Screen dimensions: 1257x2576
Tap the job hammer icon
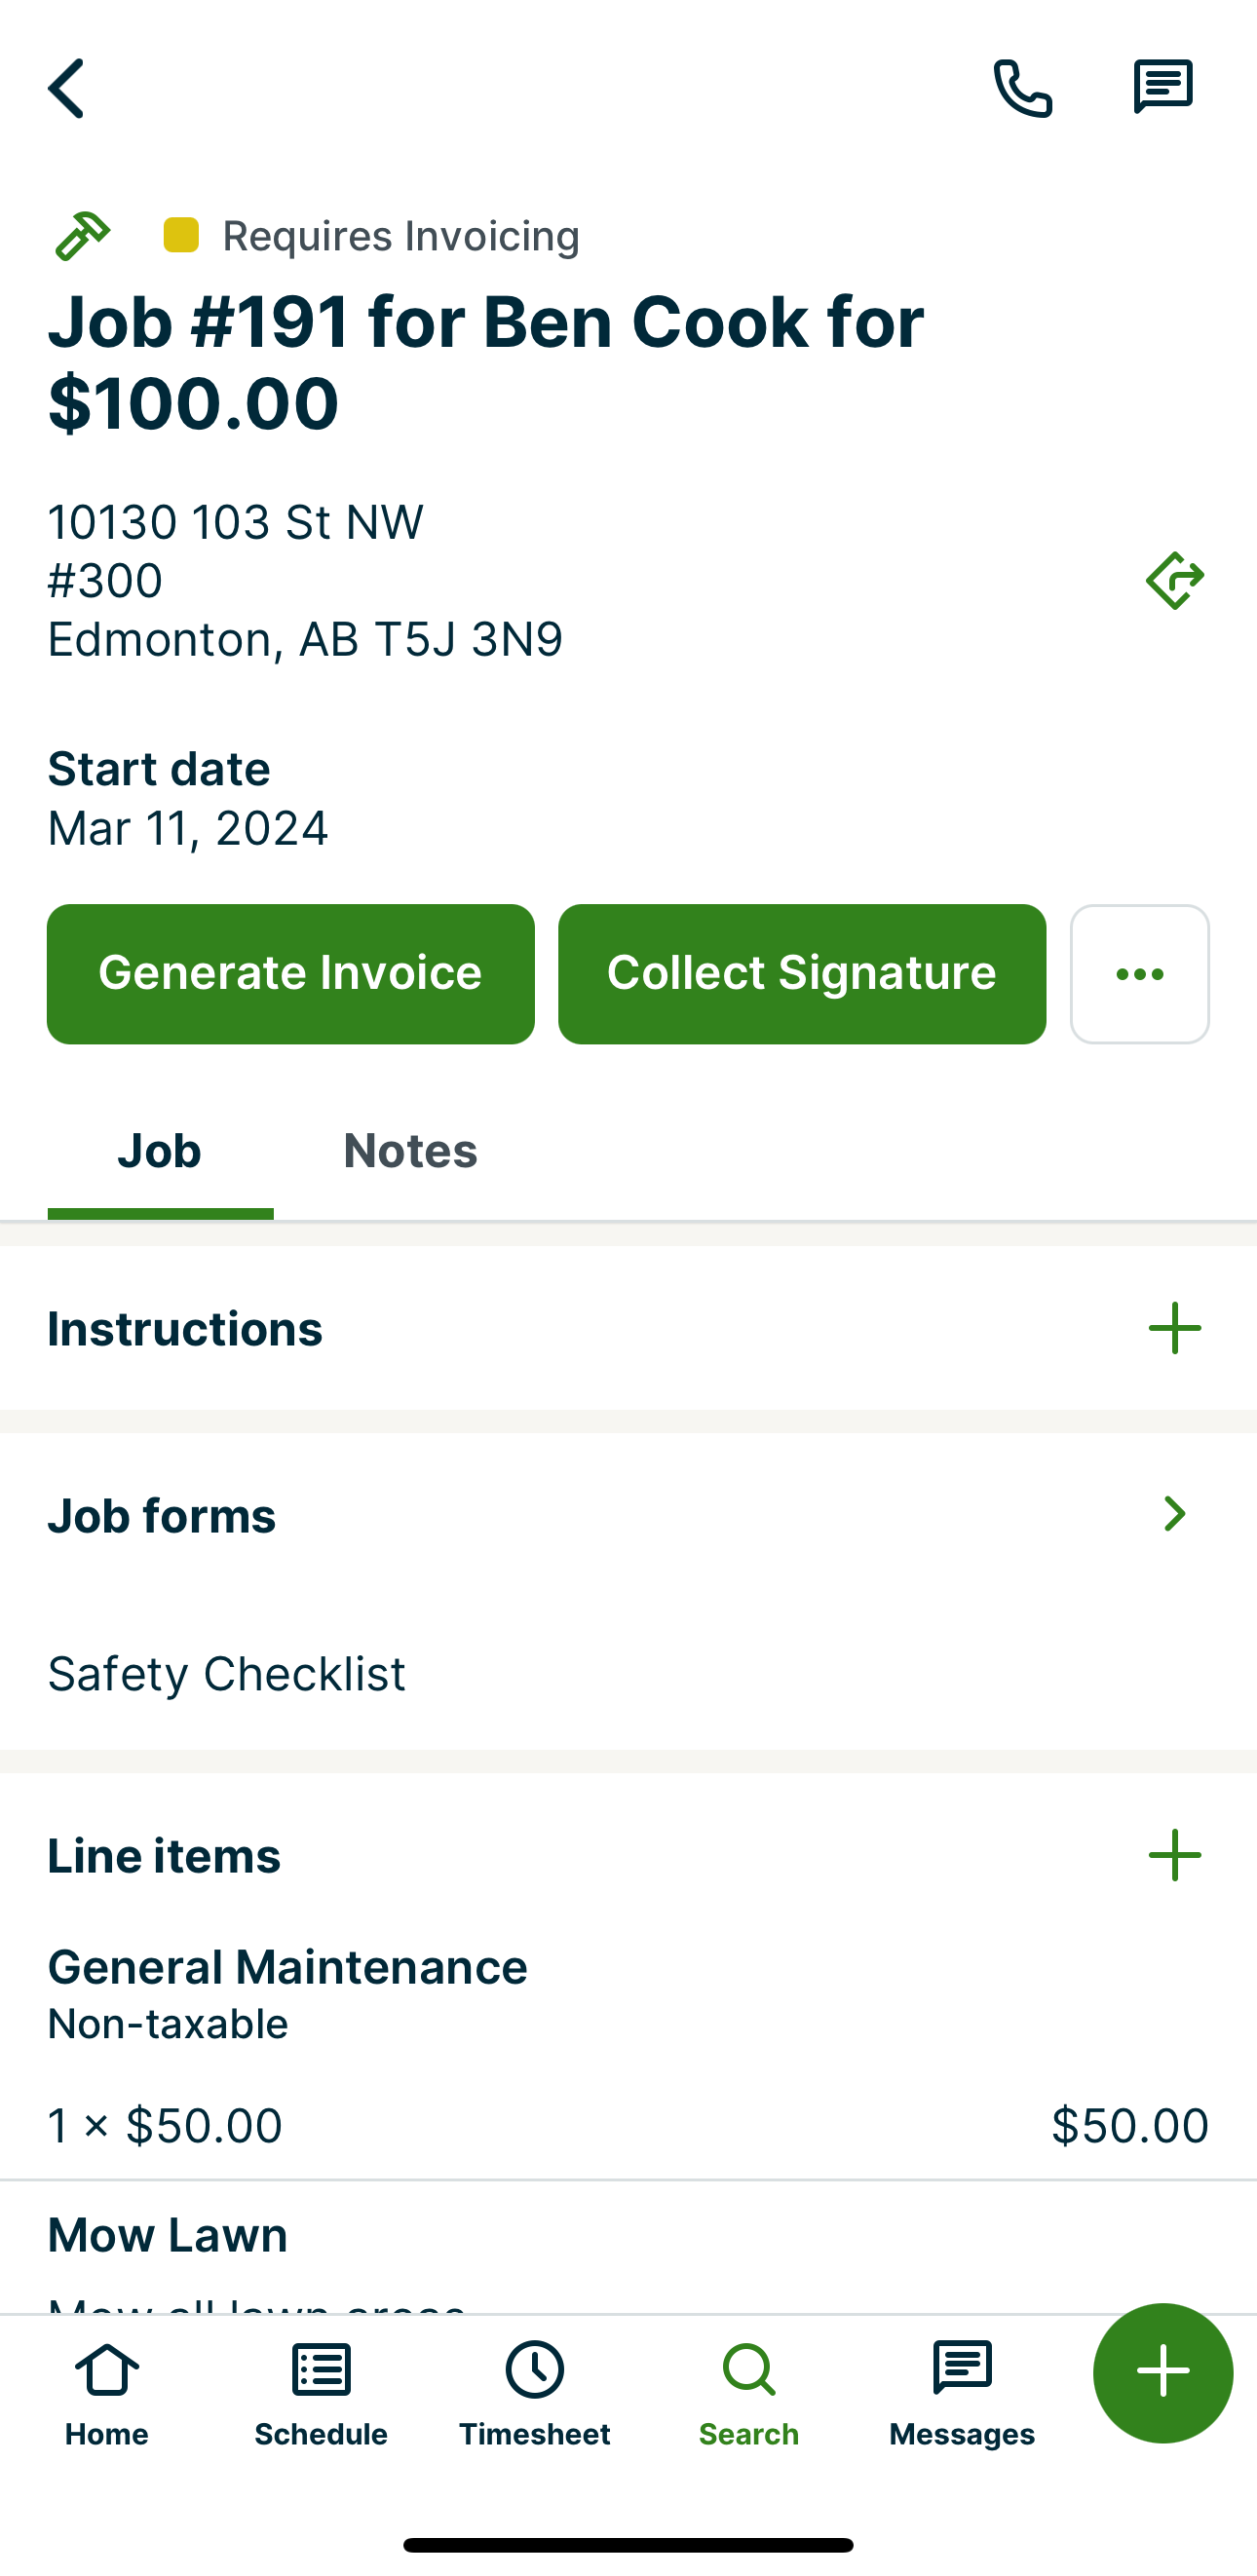coord(82,236)
